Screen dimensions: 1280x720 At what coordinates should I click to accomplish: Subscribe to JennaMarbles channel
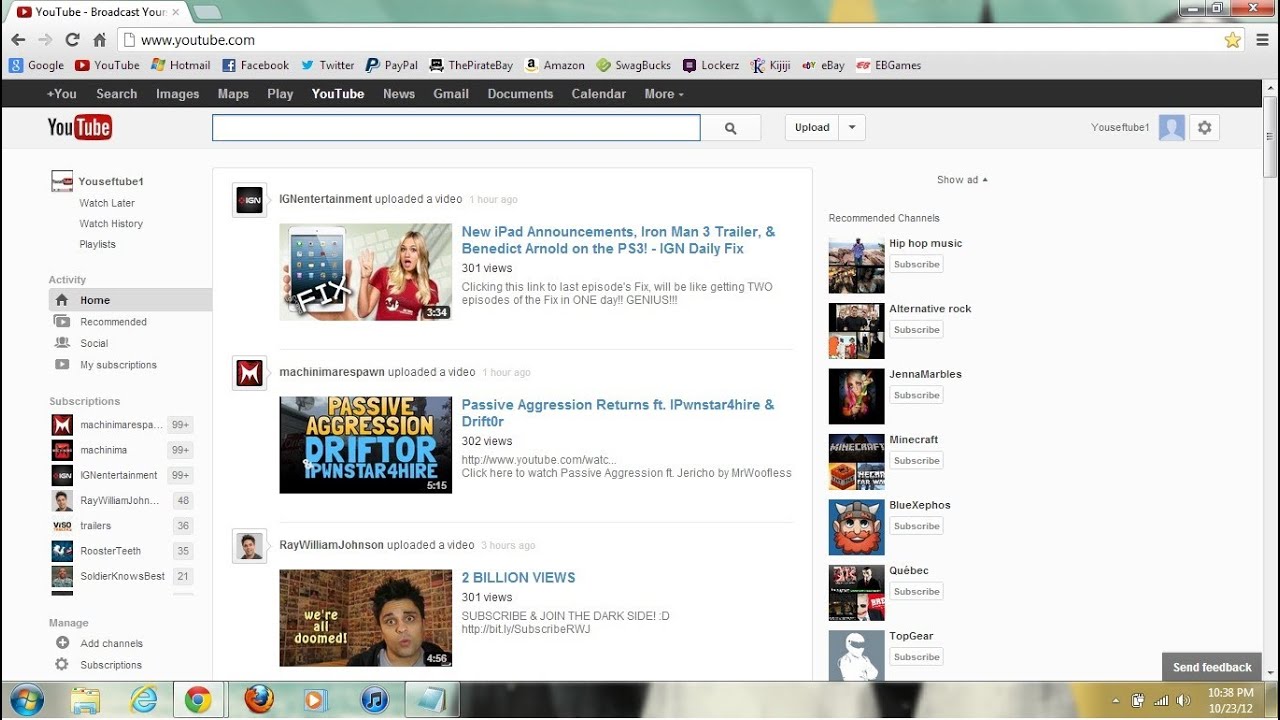point(917,395)
